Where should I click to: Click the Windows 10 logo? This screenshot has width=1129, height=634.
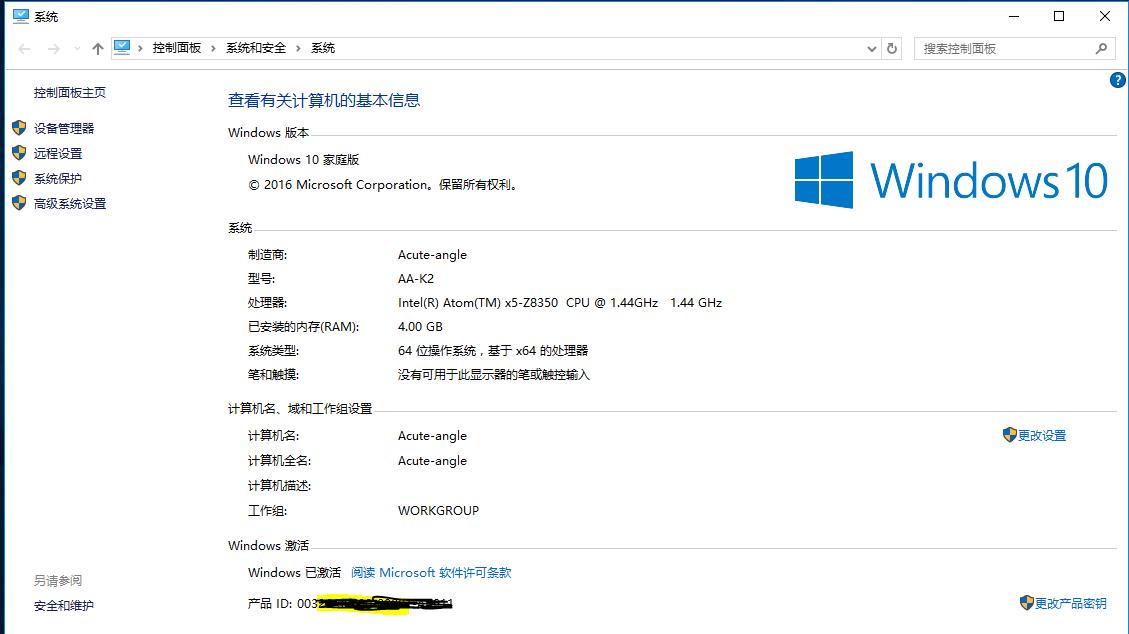950,180
